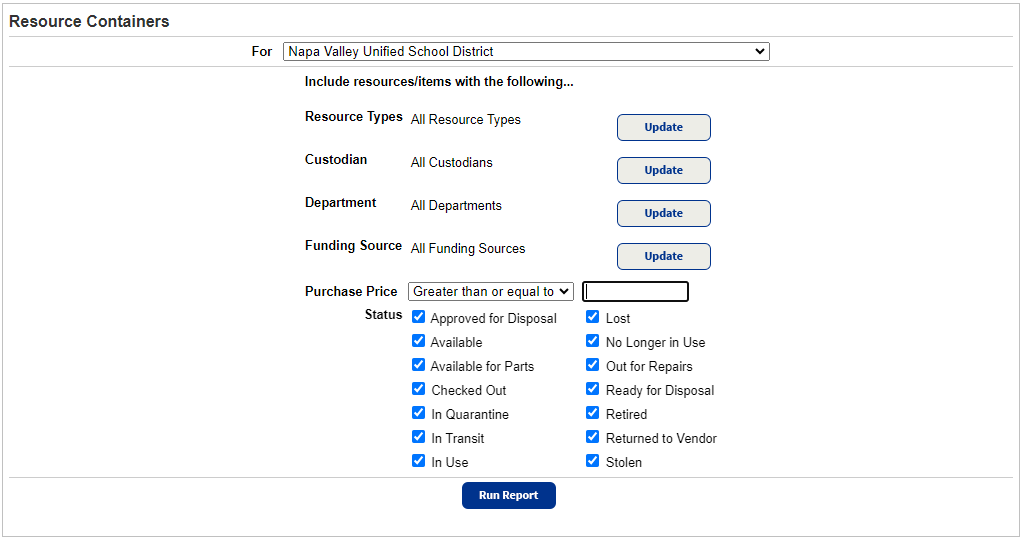Uncheck the Approved for Disposal status
The height and width of the screenshot is (538, 1023).
(418, 317)
